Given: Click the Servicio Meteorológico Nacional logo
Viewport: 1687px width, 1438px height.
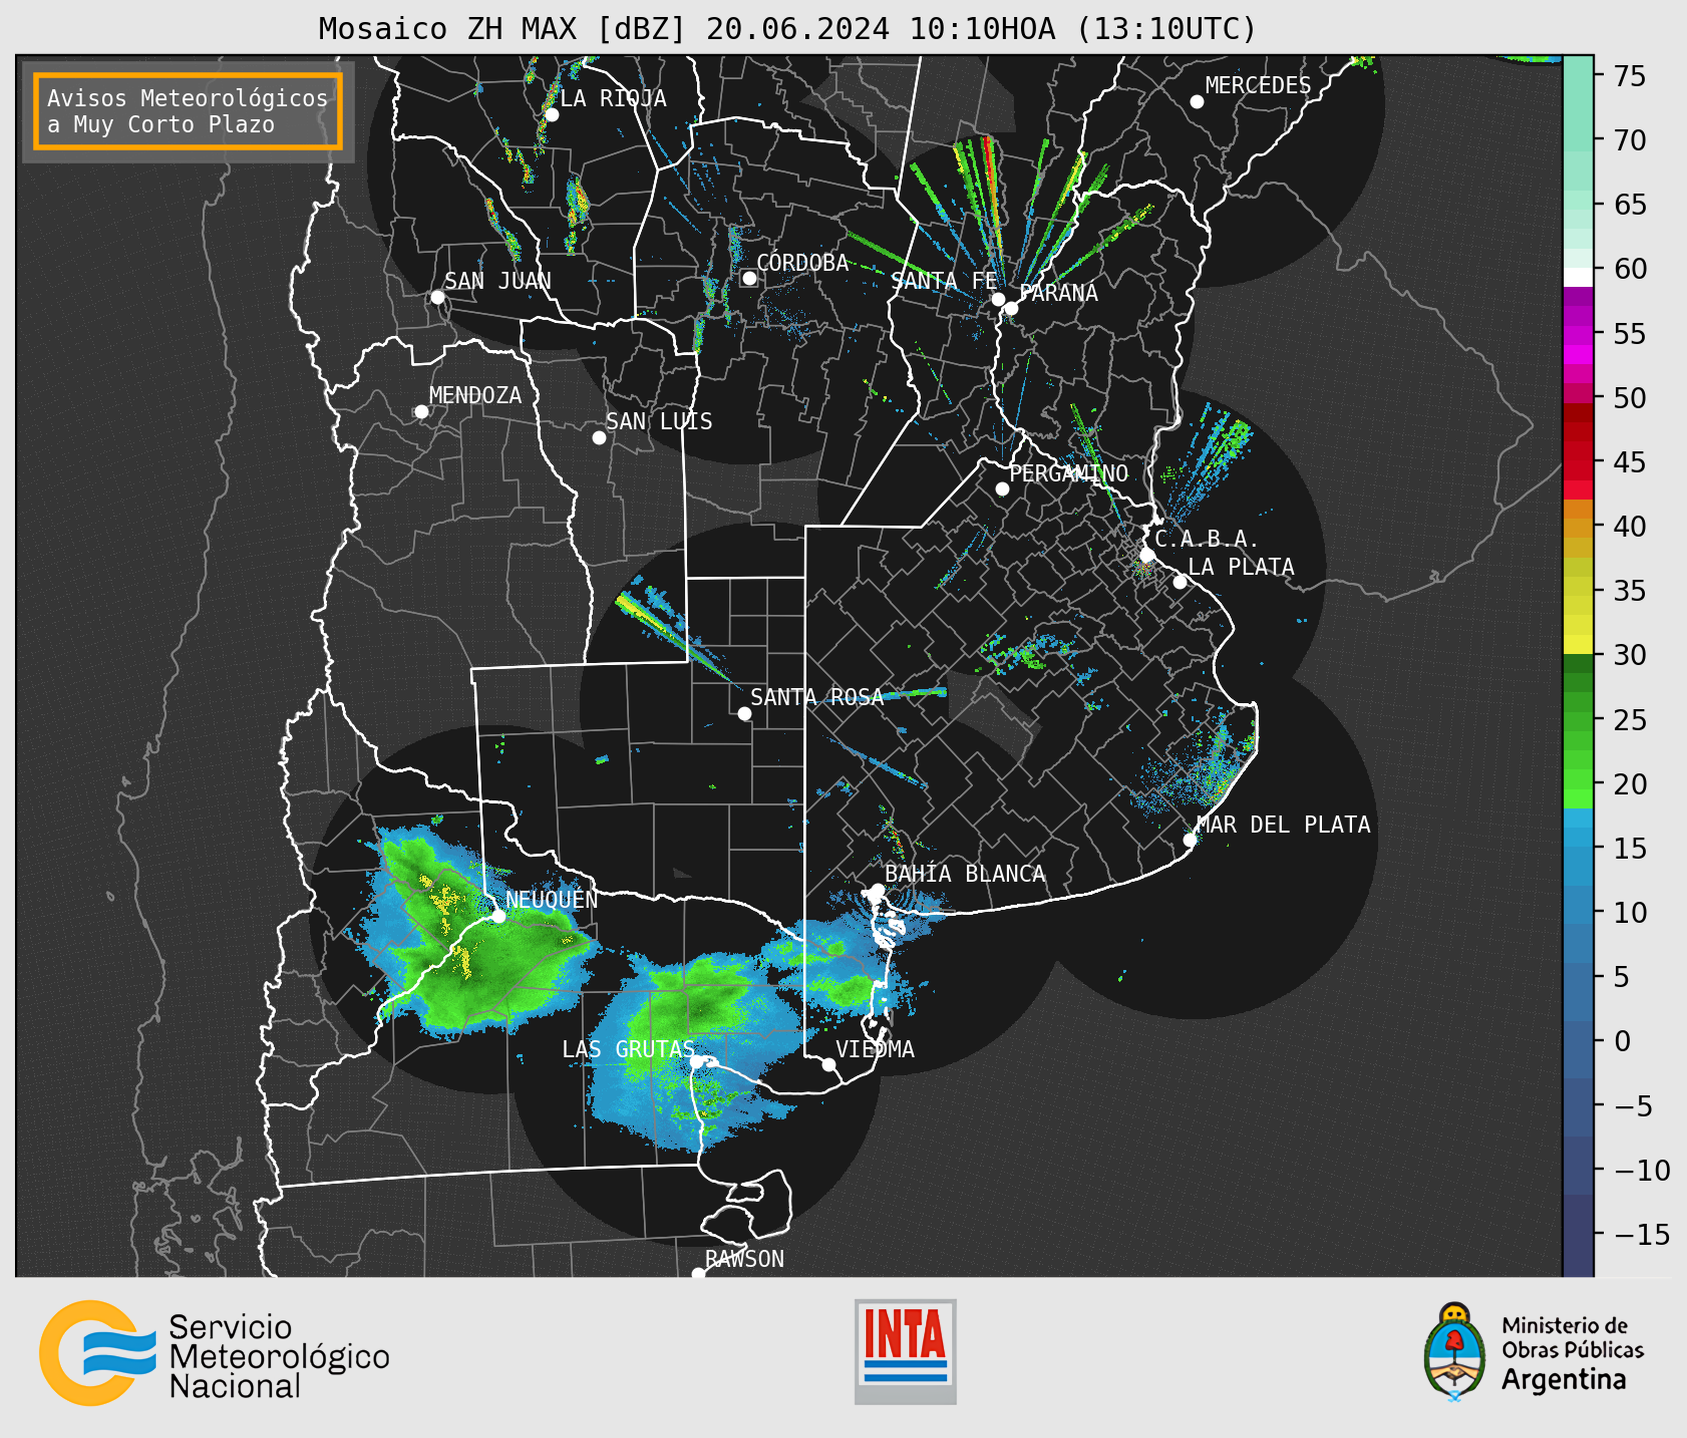Looking at the screenshot, I should (214, 1353).
